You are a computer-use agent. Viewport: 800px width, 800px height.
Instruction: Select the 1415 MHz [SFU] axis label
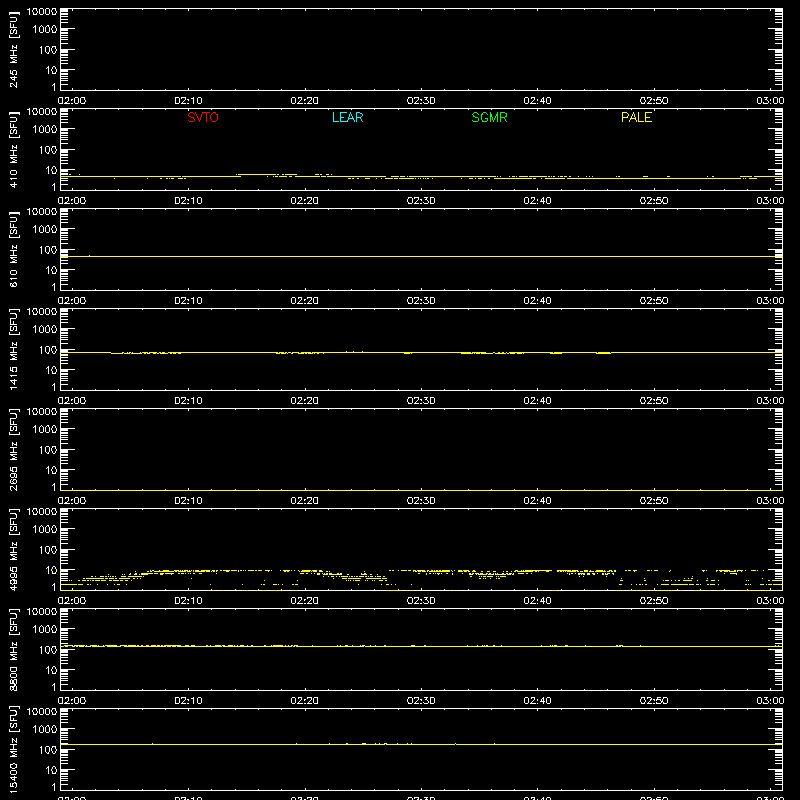click(x=13, y=350)
